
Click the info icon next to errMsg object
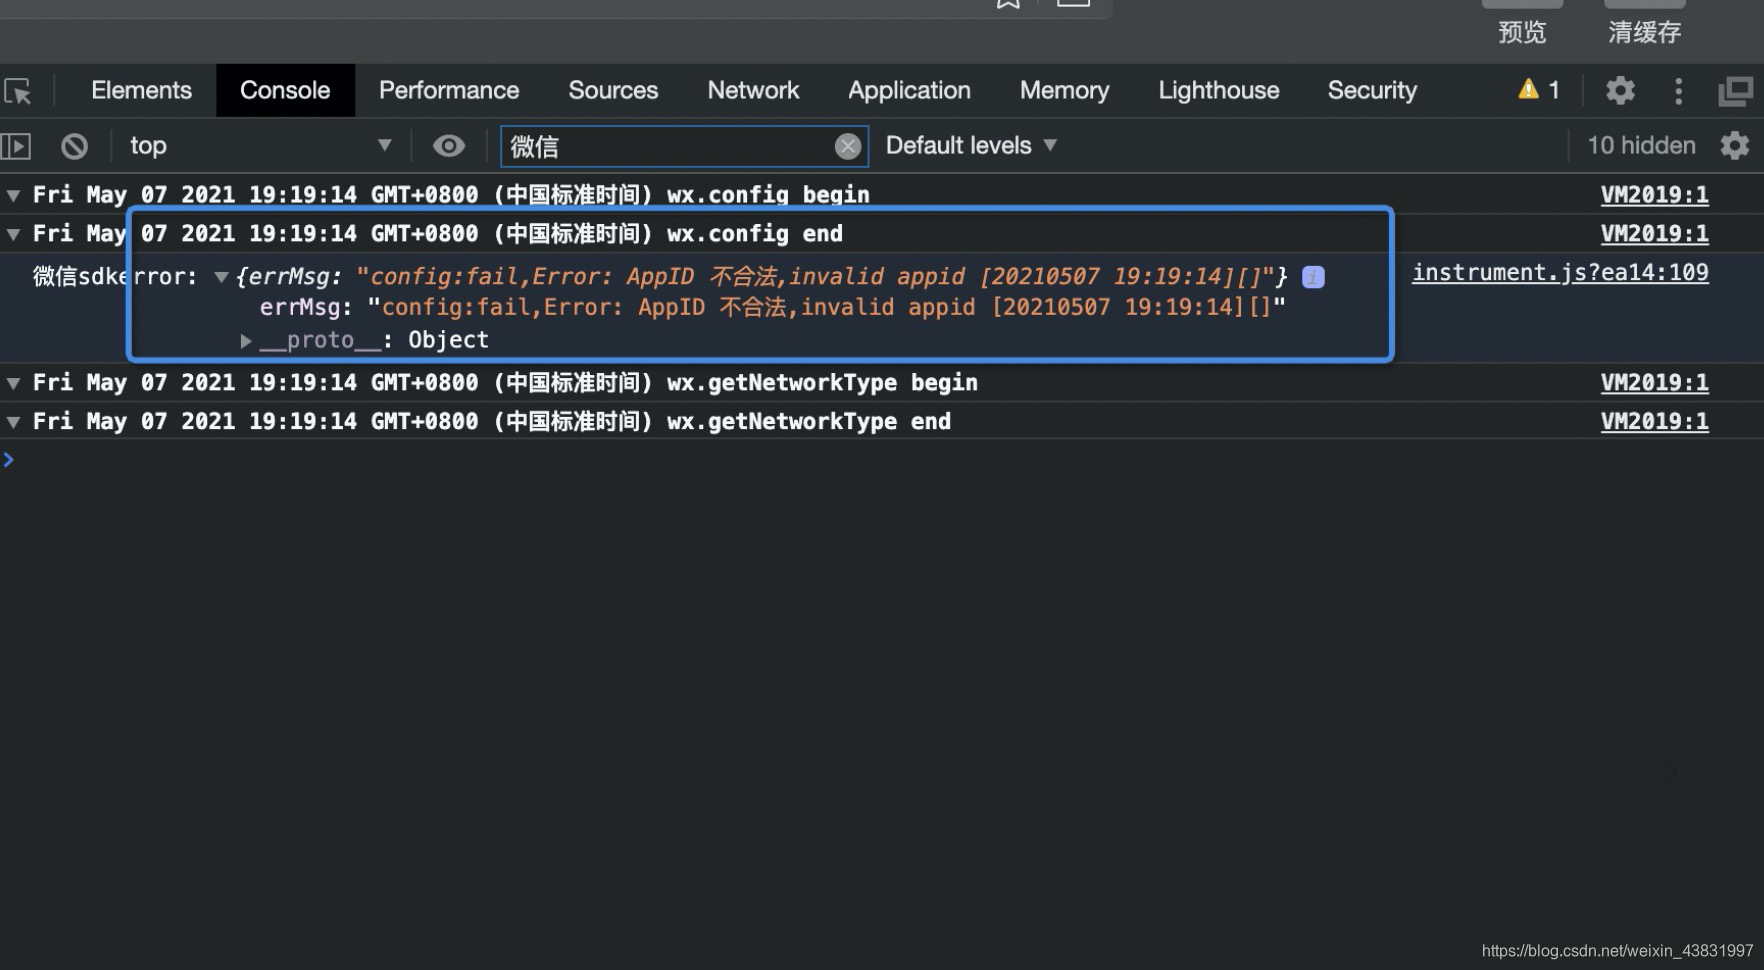(1313, 277)
